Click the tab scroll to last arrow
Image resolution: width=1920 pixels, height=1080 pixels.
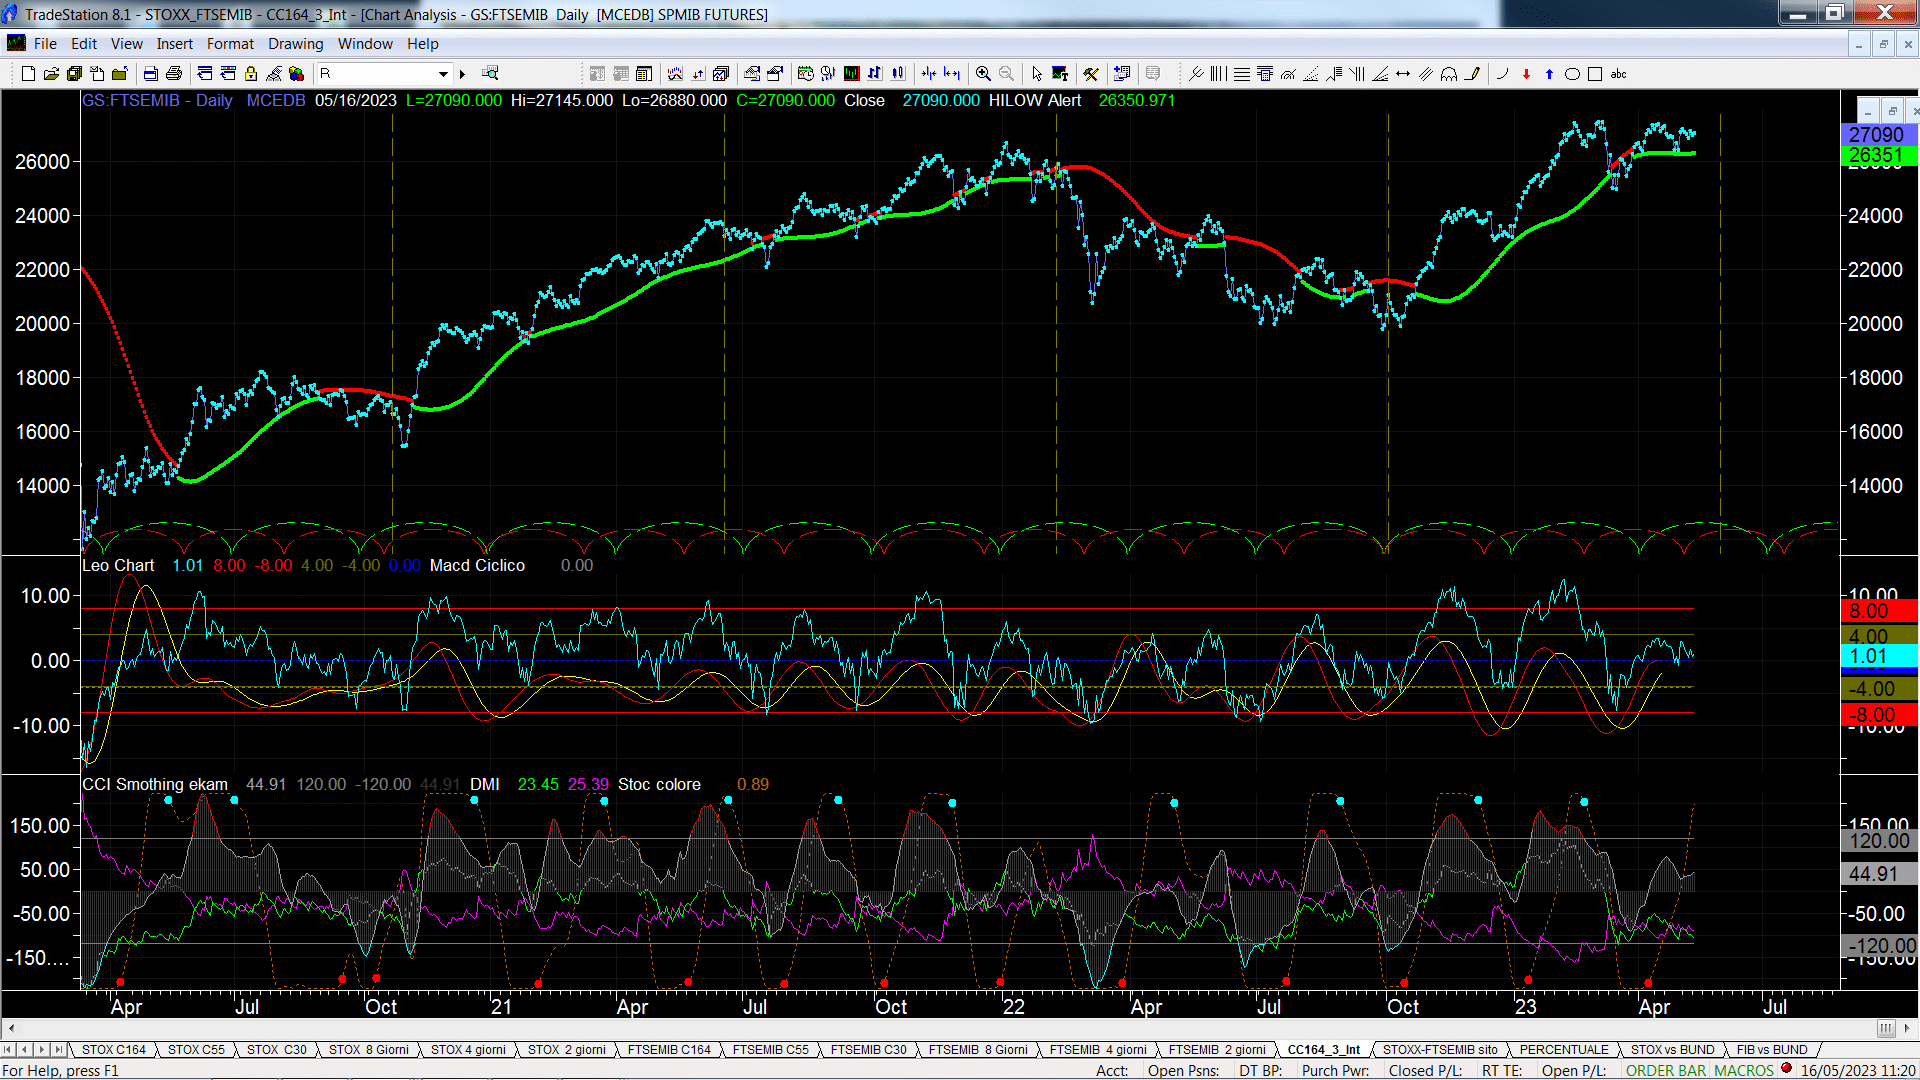tap(58, 1050)
